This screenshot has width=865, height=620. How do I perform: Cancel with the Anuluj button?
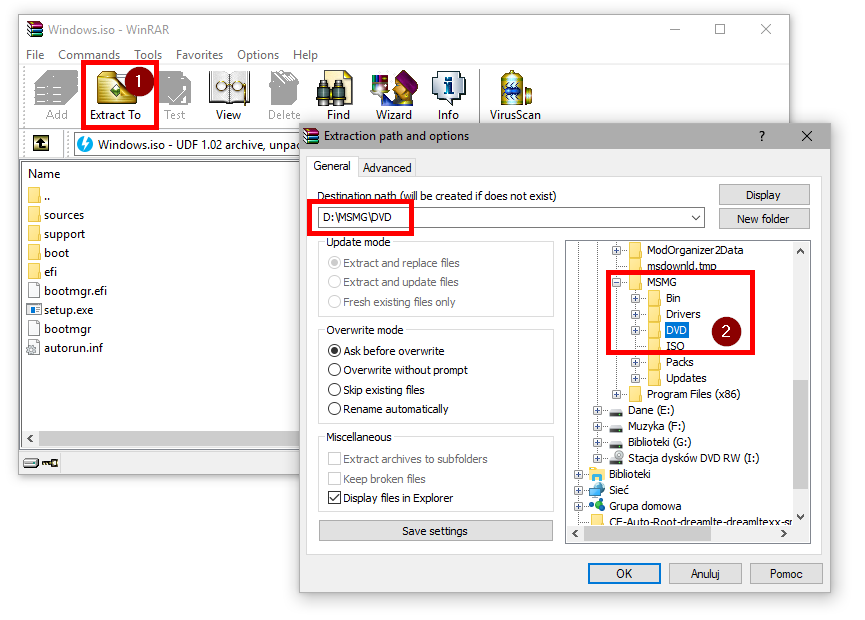click(705, 573)
